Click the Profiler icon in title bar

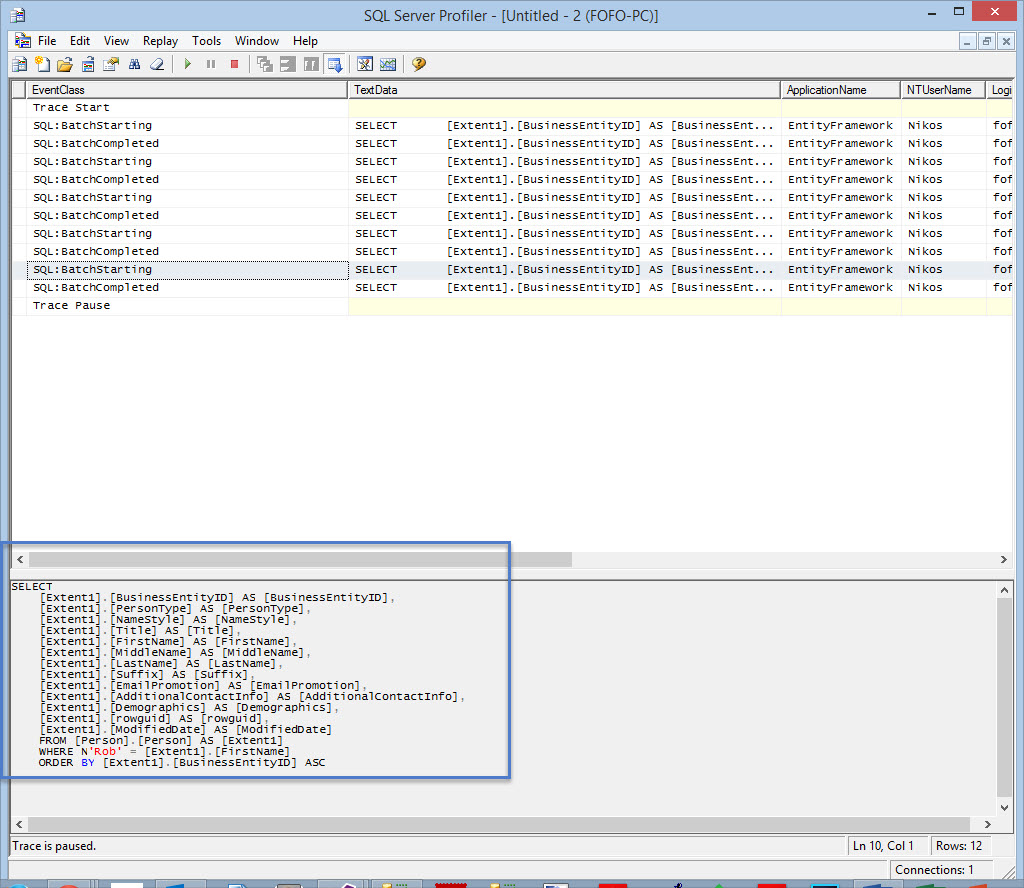pos(18,14)
